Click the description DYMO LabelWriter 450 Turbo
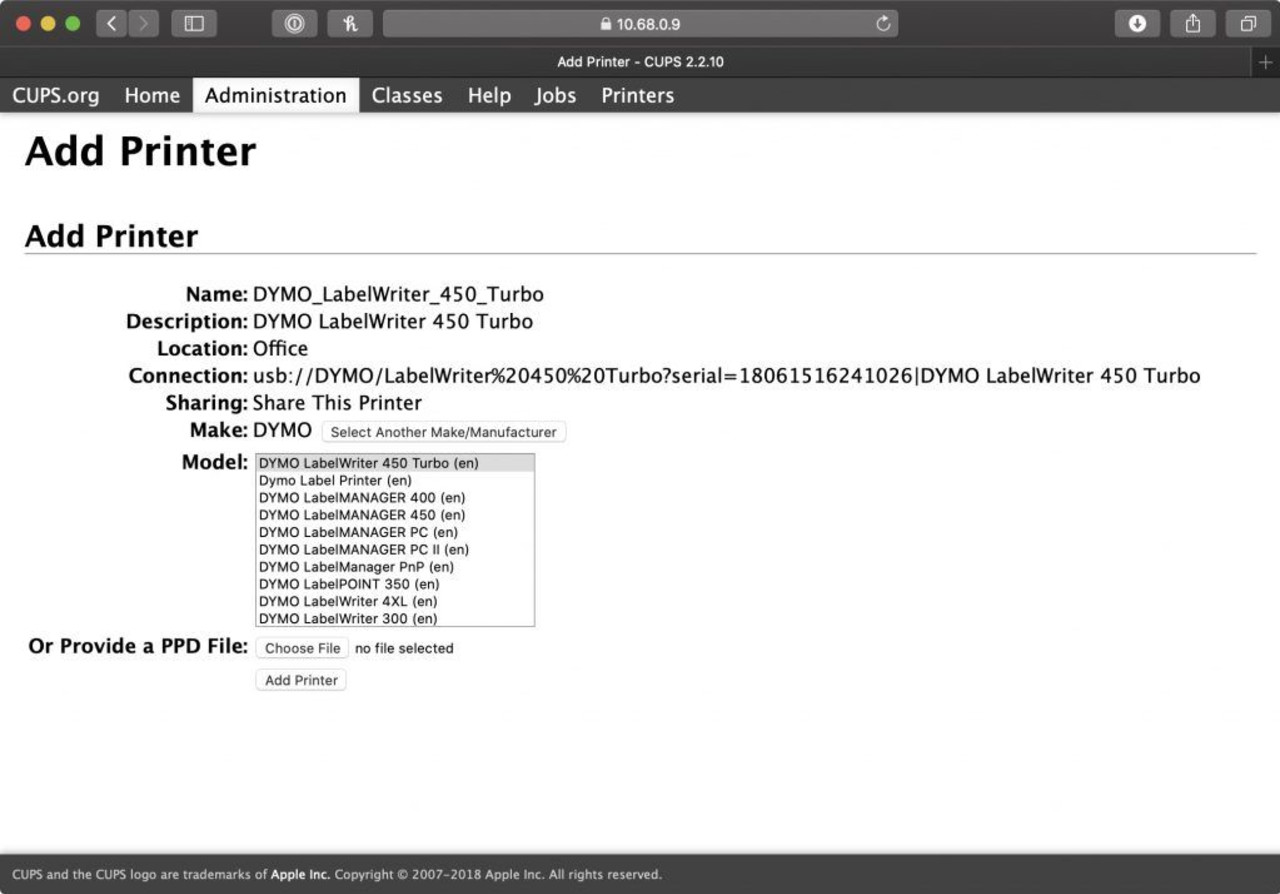This screenshot has height=894, width=1280. (393, 322)
